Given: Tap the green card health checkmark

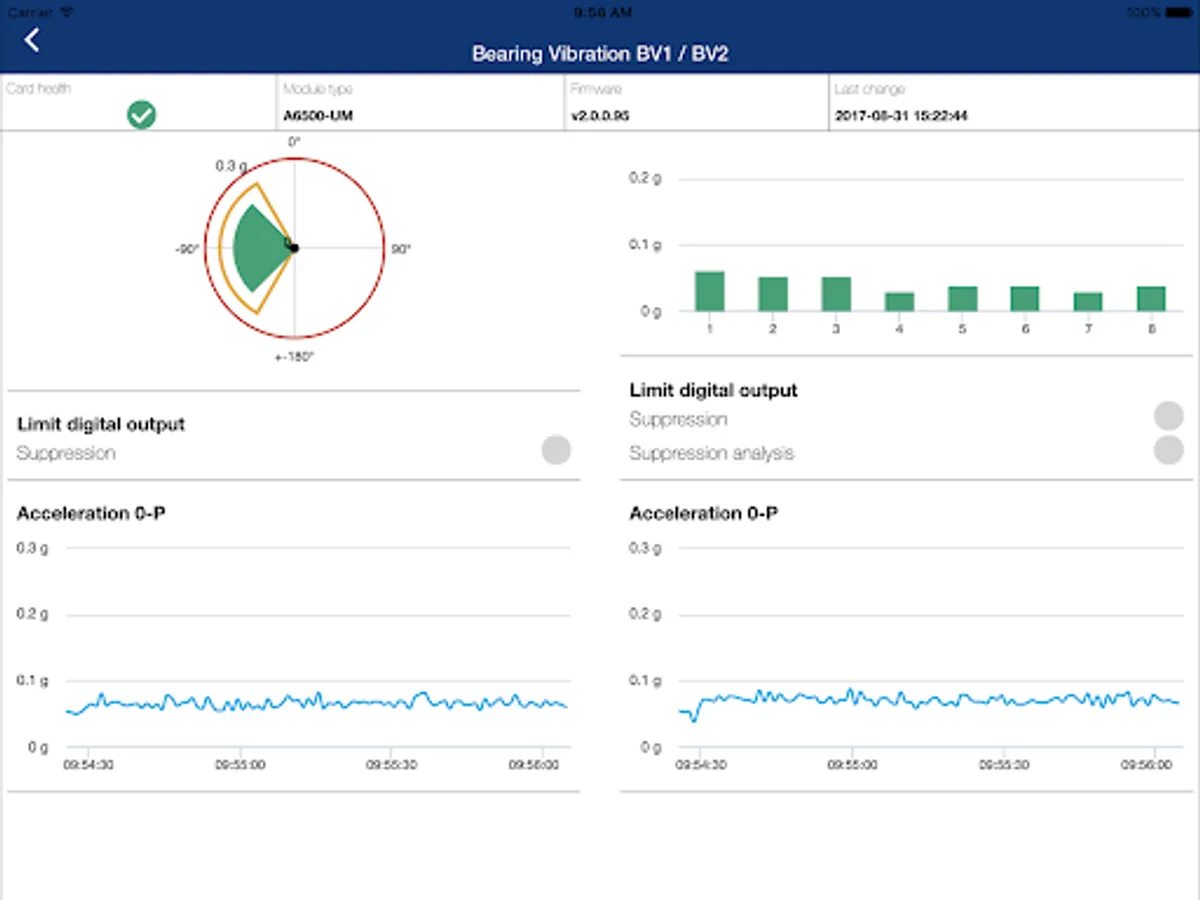Looking at the screenshot, I should [x=141, y=115].
